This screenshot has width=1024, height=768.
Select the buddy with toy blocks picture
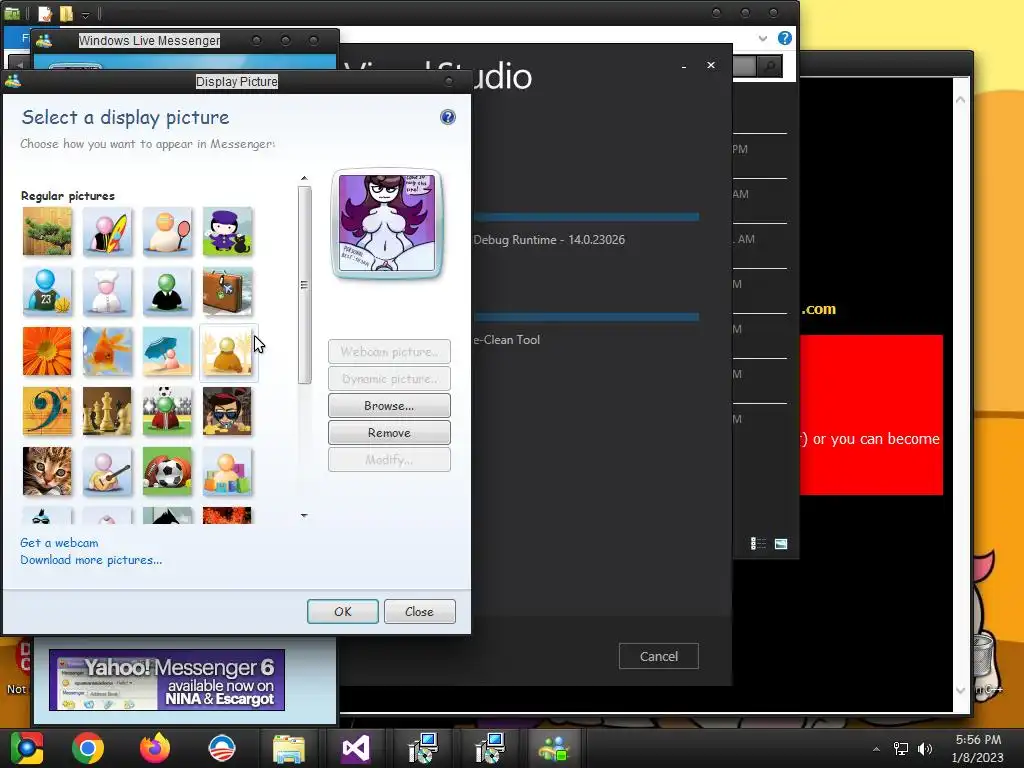click(227, 472)
